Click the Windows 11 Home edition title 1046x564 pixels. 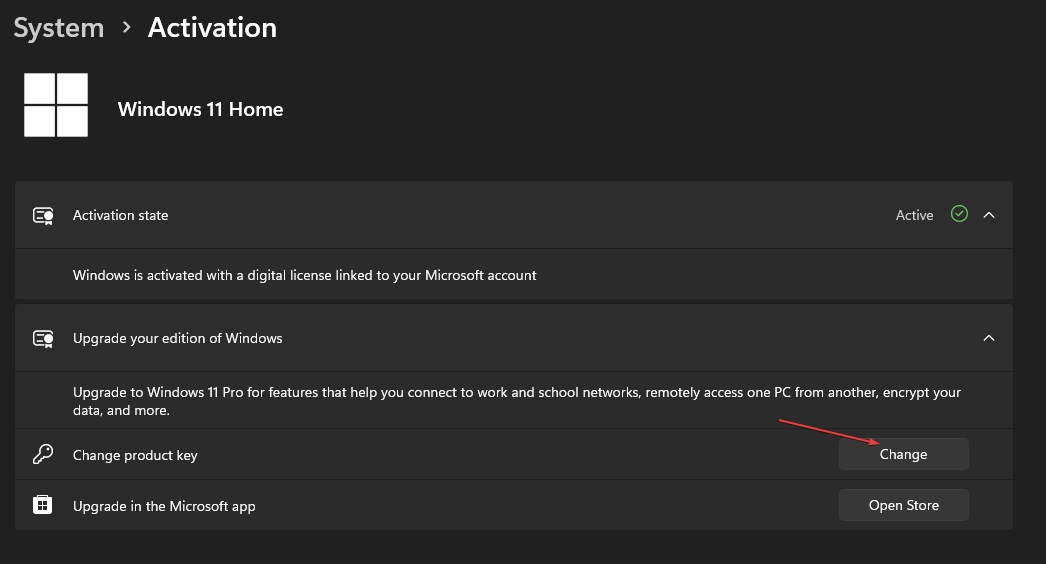(200, 109)
